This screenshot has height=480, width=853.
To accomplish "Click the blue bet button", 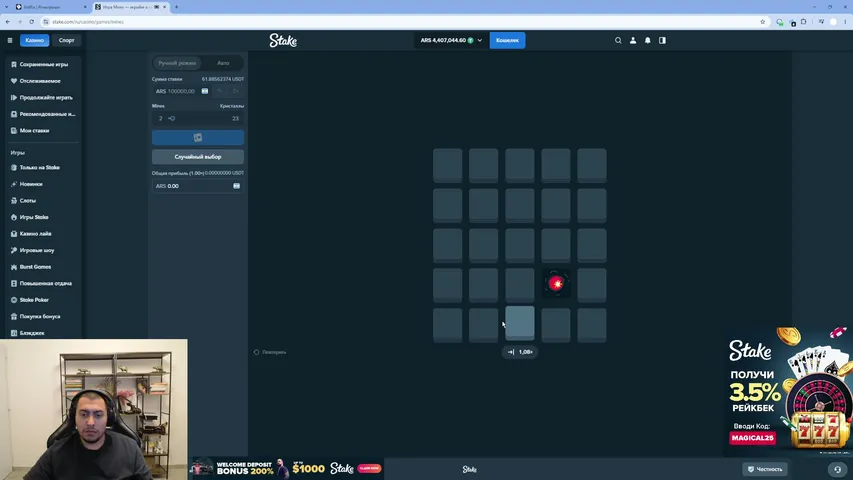I will pyautogui.click(x=198, y=138).
